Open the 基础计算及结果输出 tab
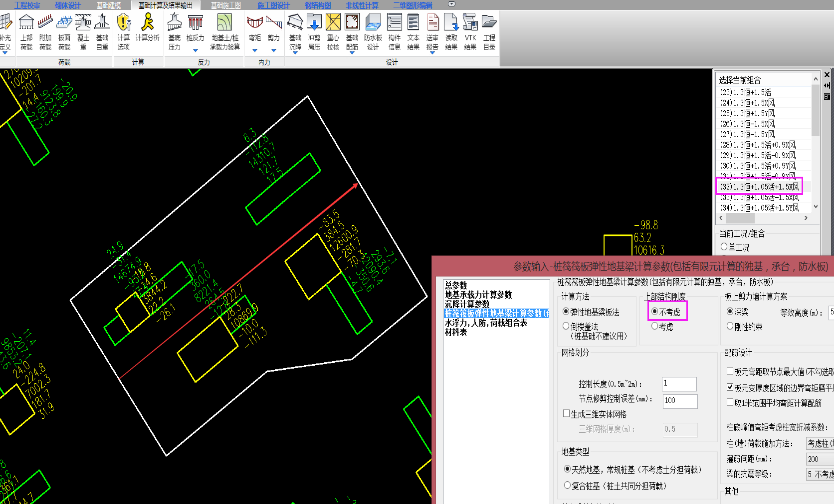Screen dimensions: 834x504 point(165,5)
